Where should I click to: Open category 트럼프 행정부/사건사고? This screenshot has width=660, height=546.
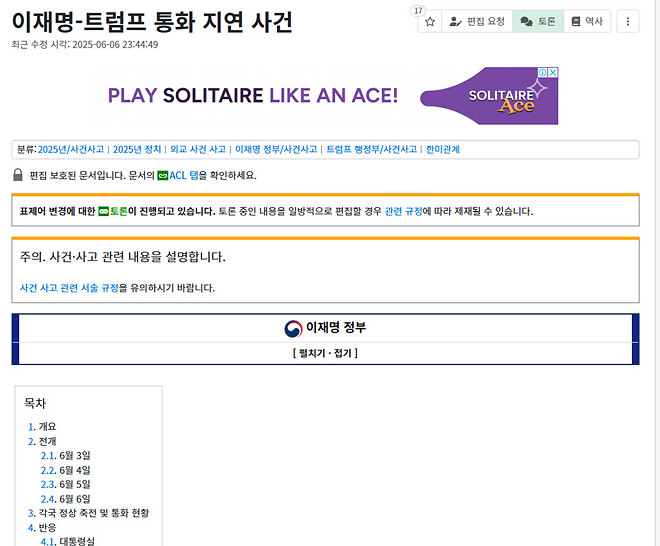click(x=371, y=149)
